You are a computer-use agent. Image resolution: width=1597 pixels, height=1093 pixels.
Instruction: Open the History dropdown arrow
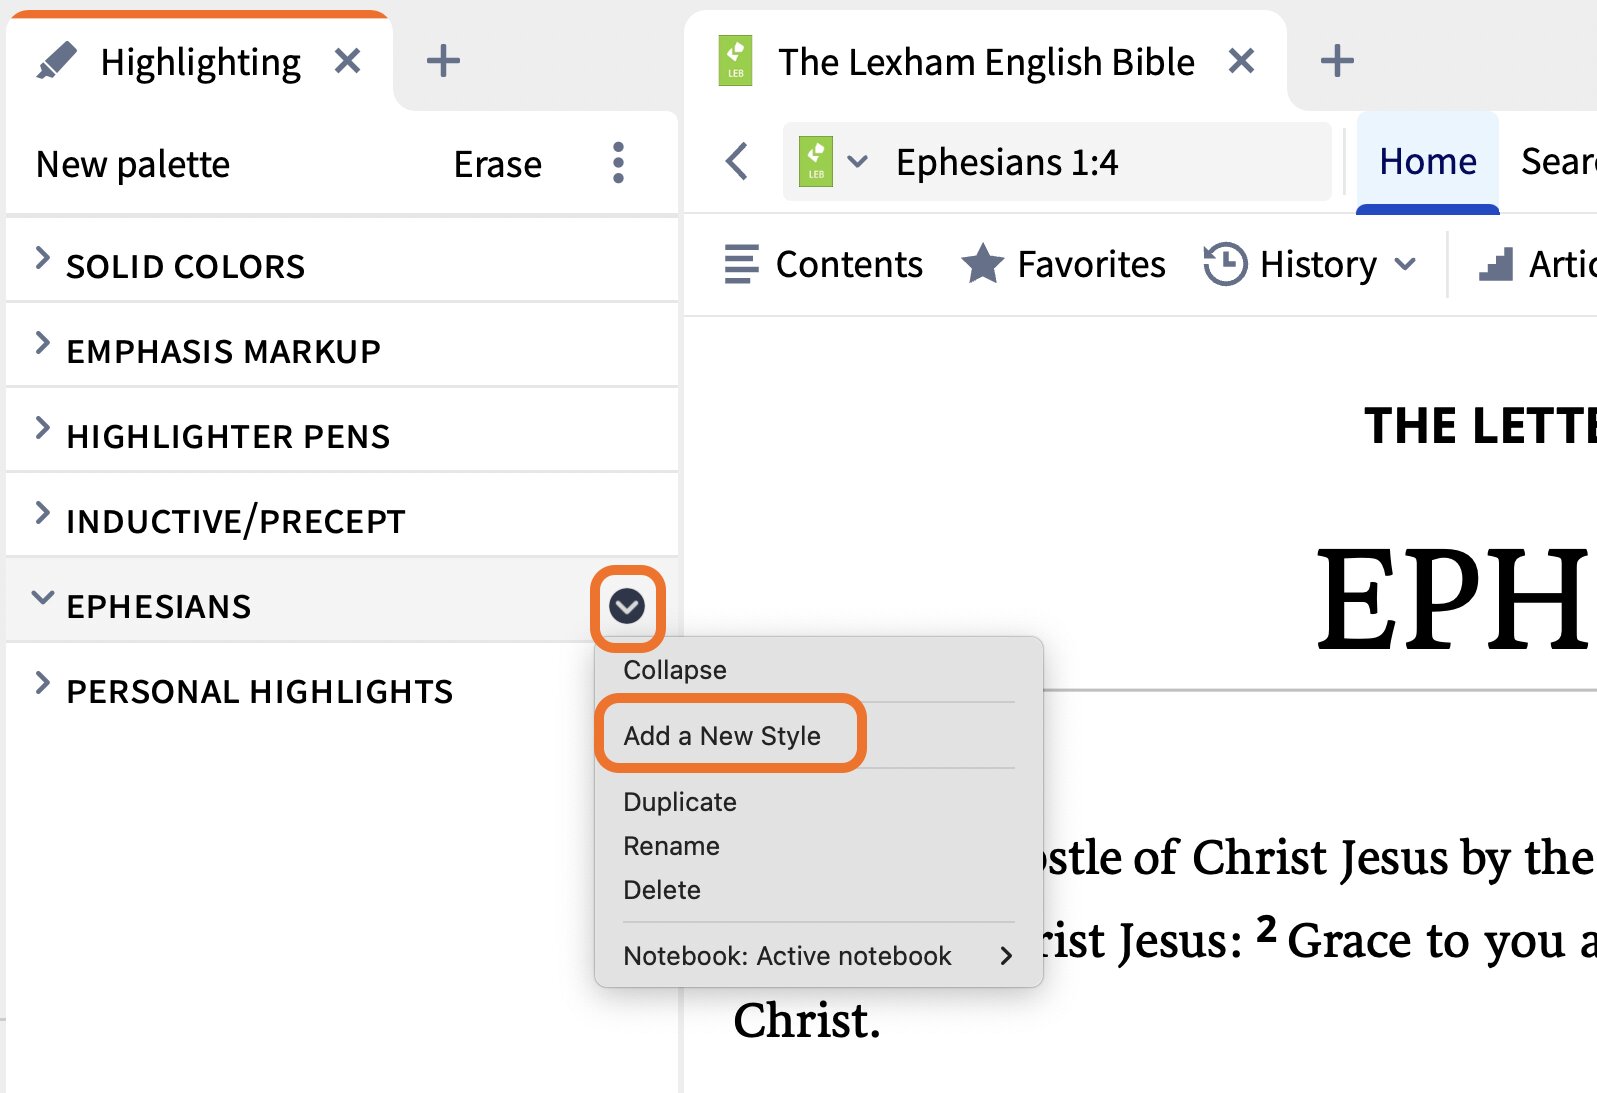(1405, 264)
